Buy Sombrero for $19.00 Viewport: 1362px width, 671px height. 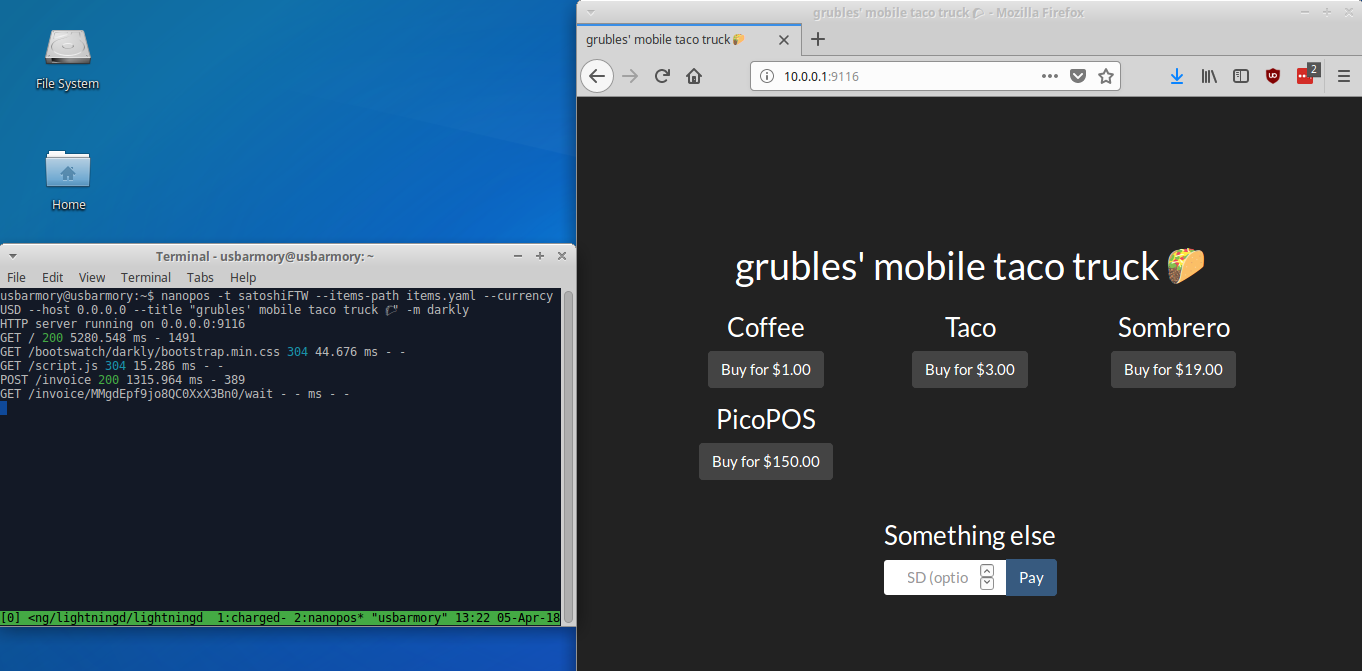(x=1173, y=370)
